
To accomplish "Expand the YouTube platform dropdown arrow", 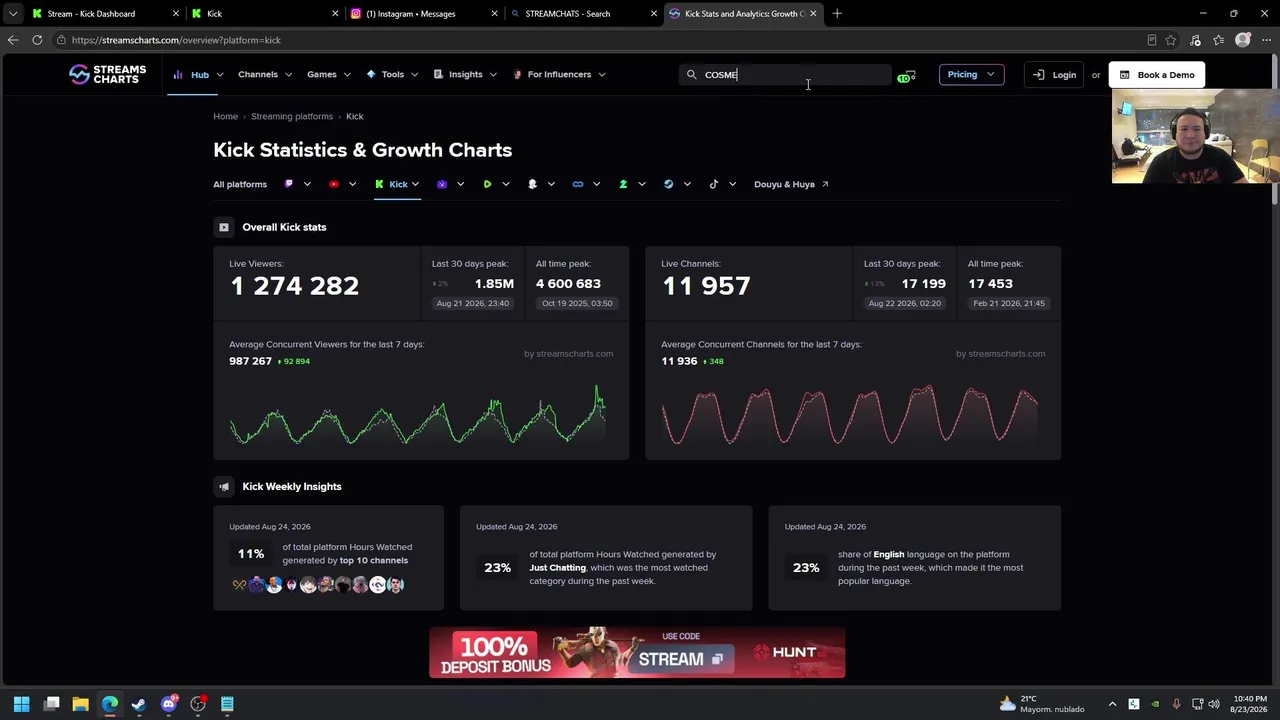I will click(352, 184).
